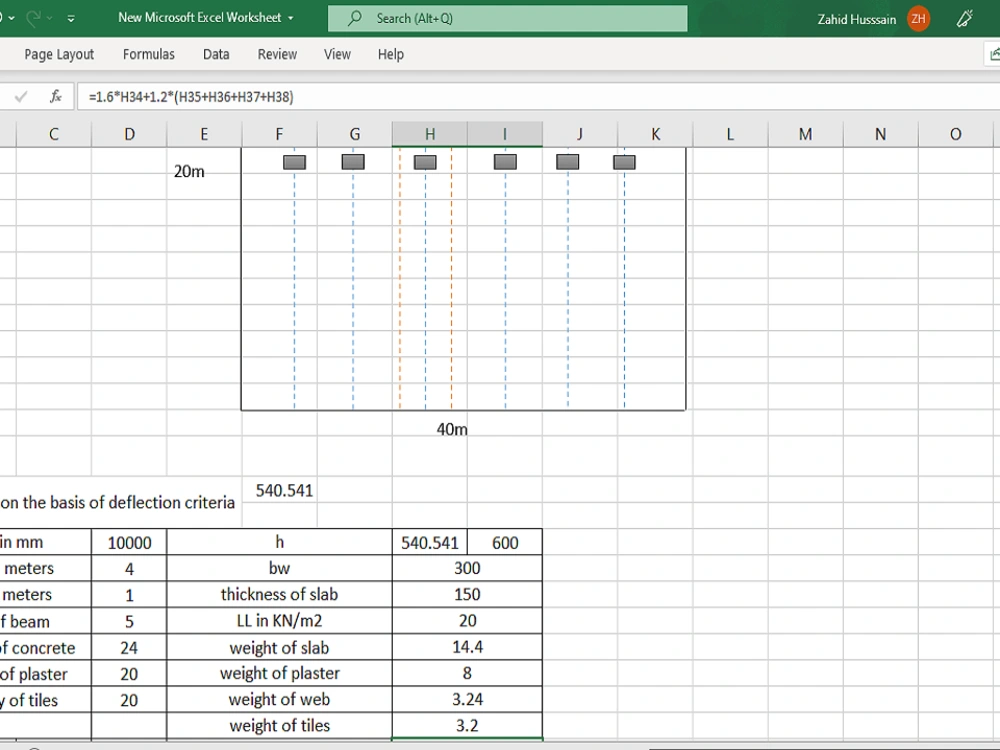
Task: Open the Help ribbon tab
Action: (391, 54)
